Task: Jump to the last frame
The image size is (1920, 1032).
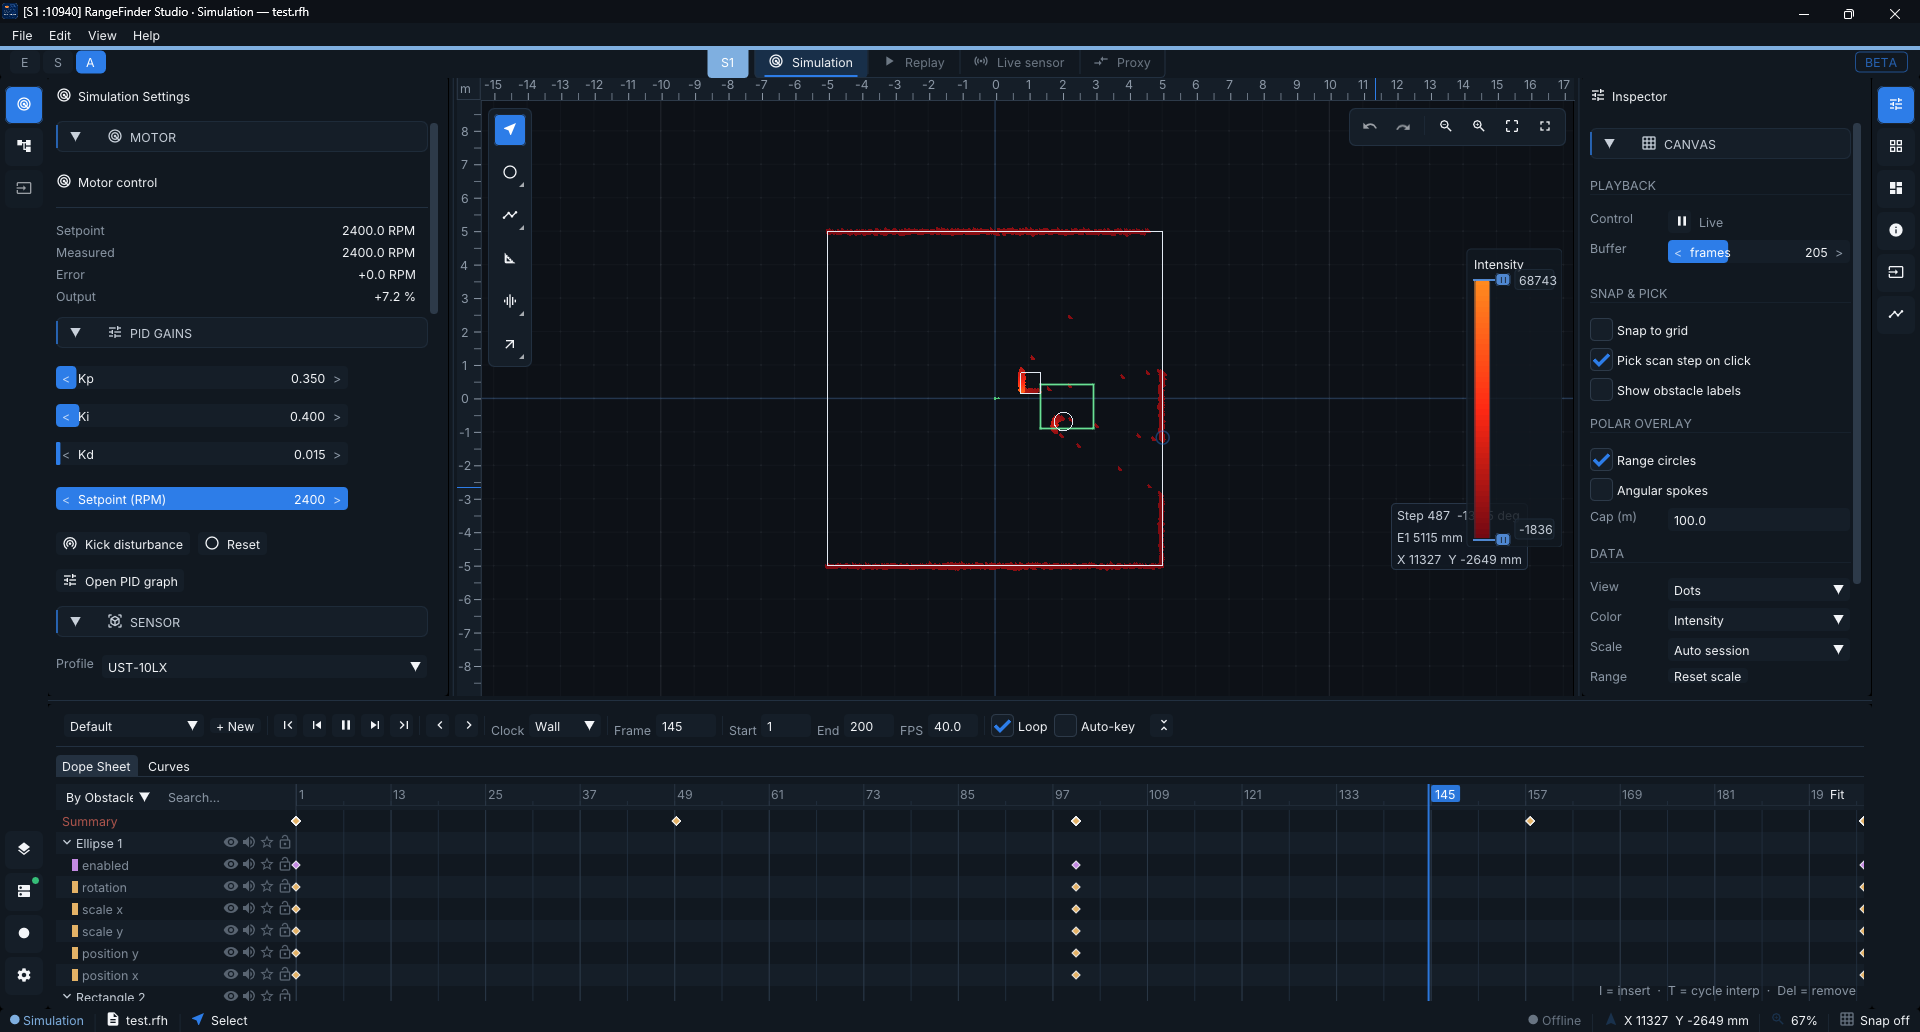Action: point(404,726)
